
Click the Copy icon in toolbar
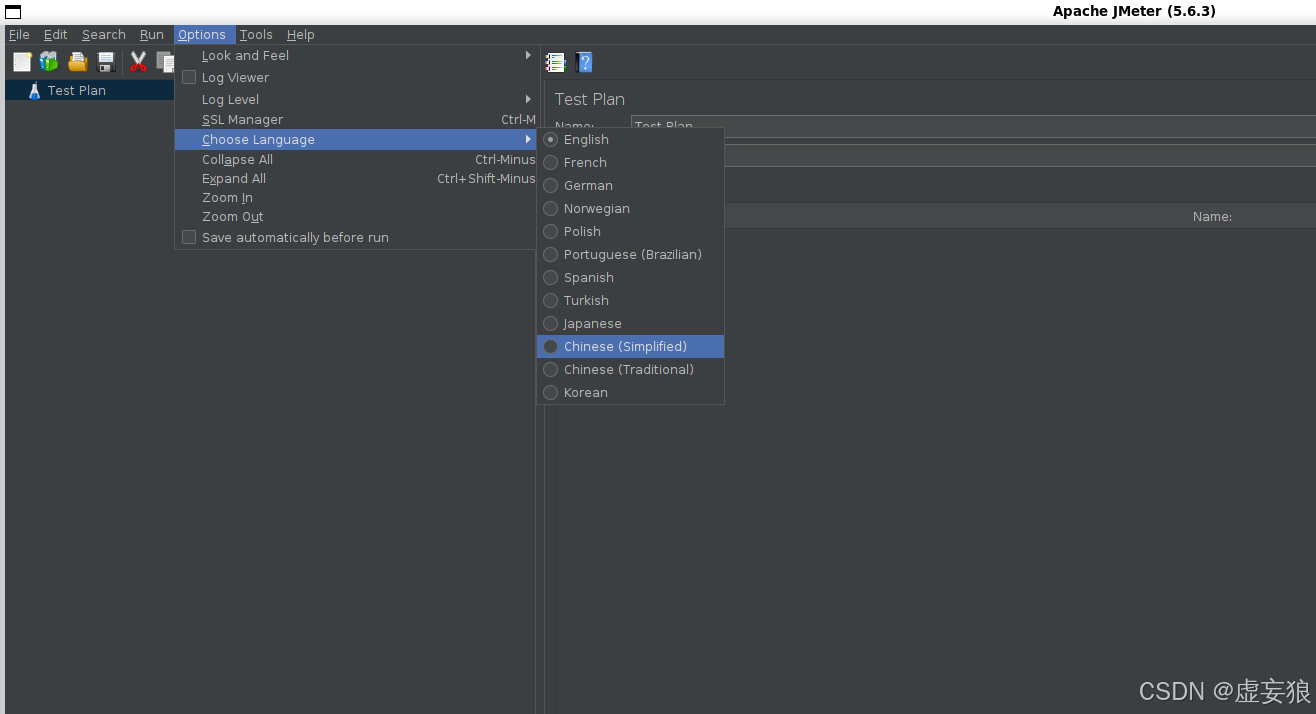click(165, 62)
